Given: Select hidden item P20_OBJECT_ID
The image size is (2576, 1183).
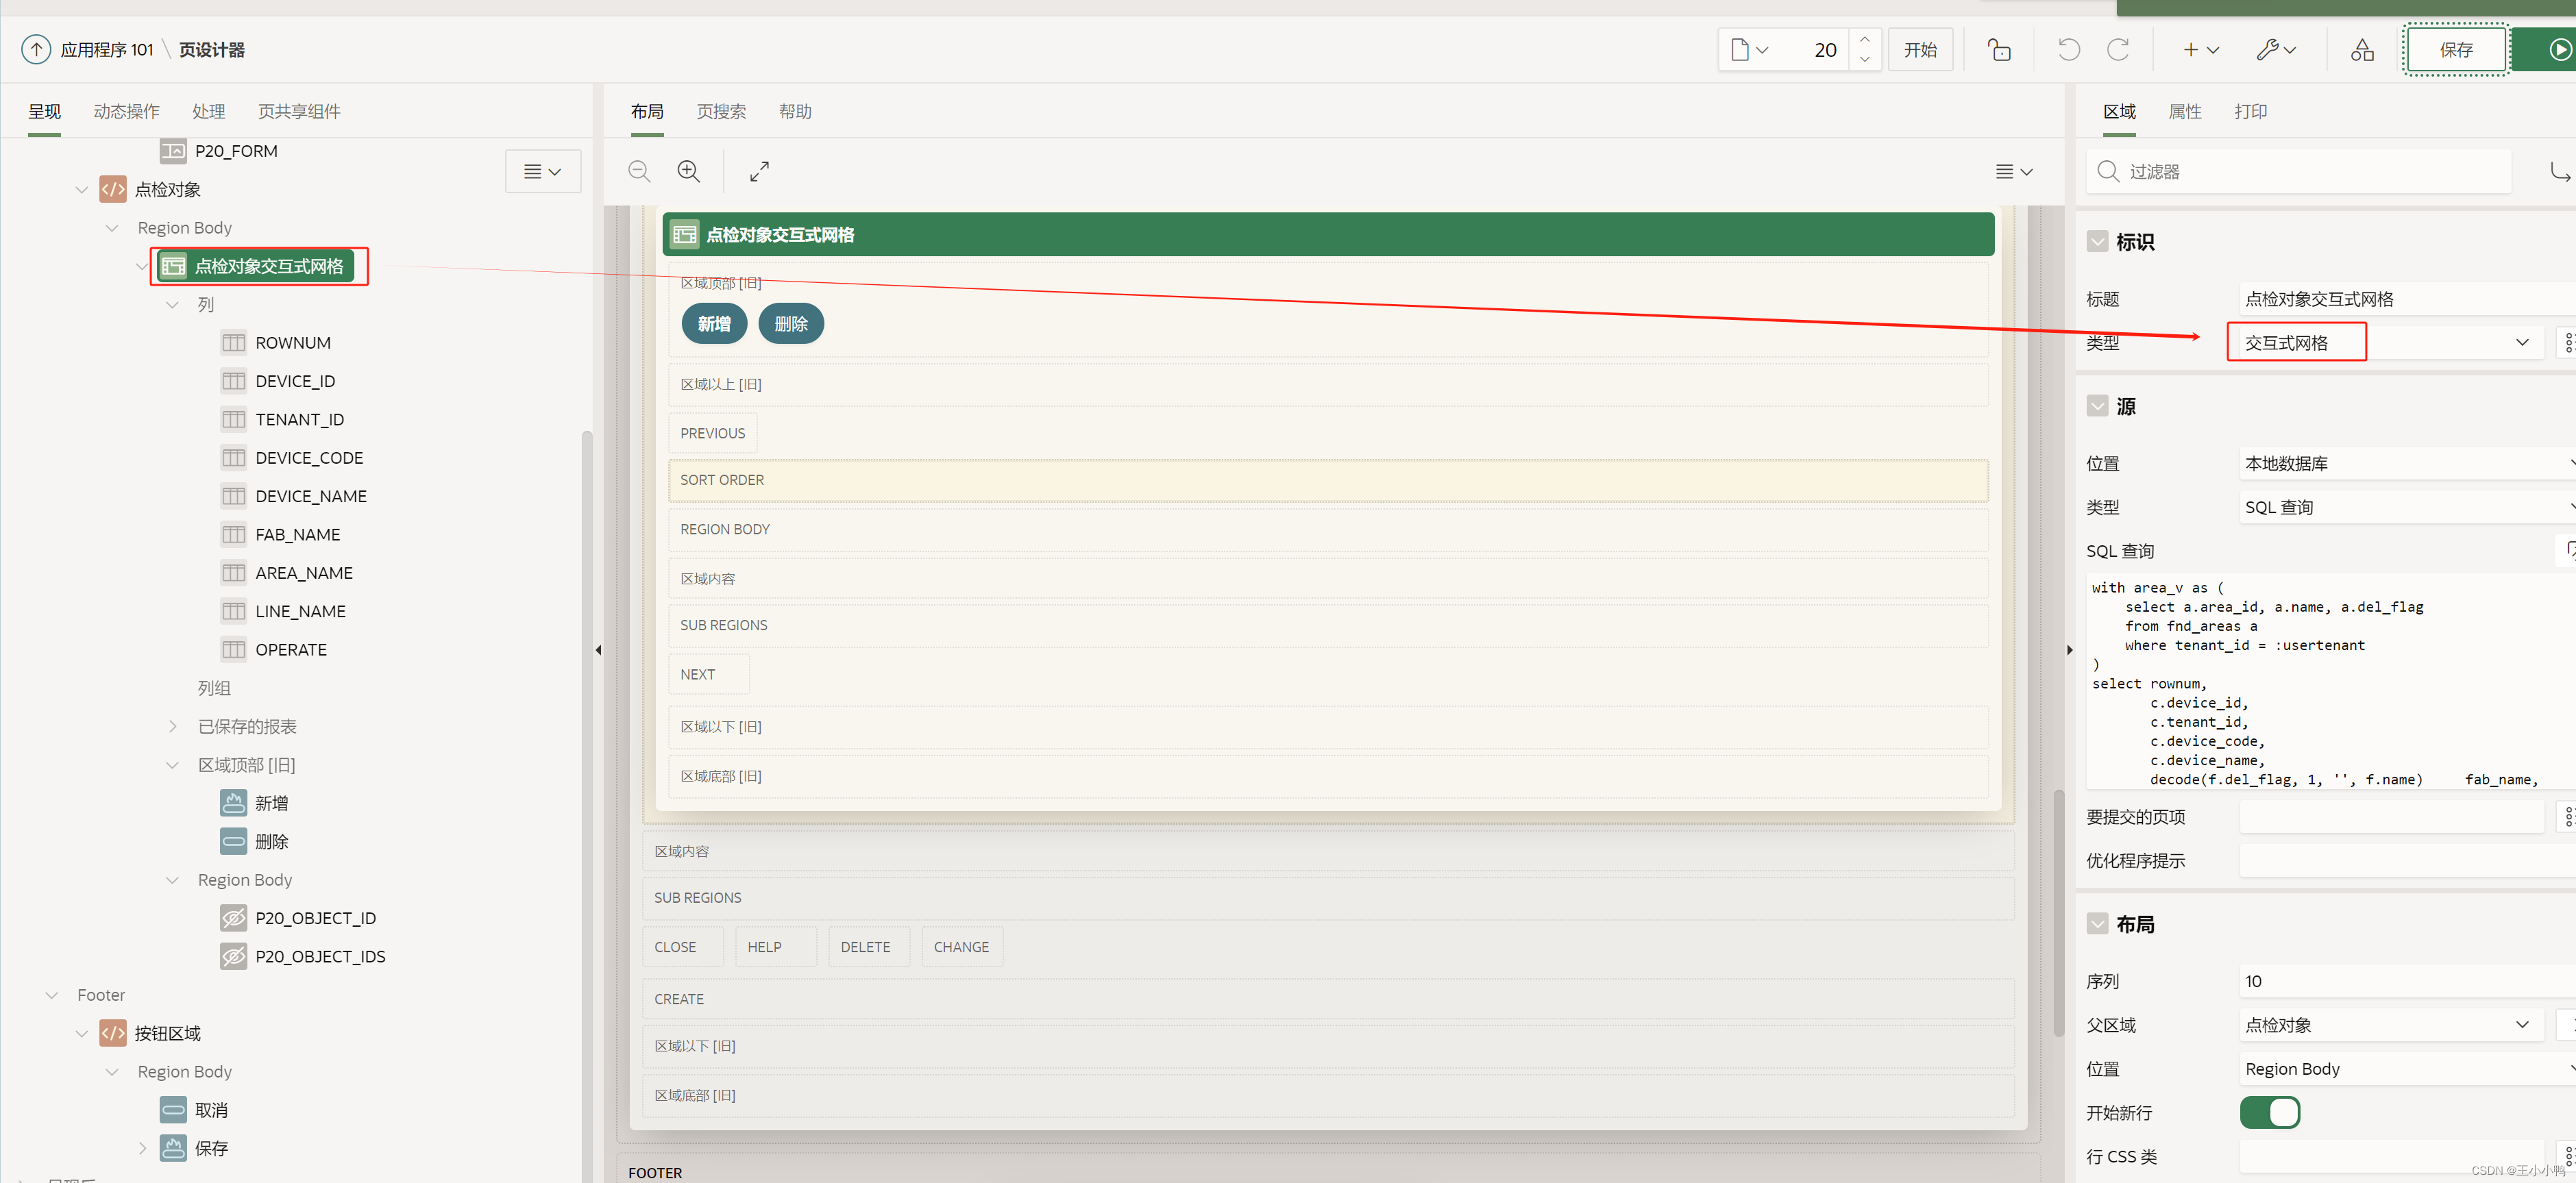Looking at the screenshot, I should (x=315, y=918).
